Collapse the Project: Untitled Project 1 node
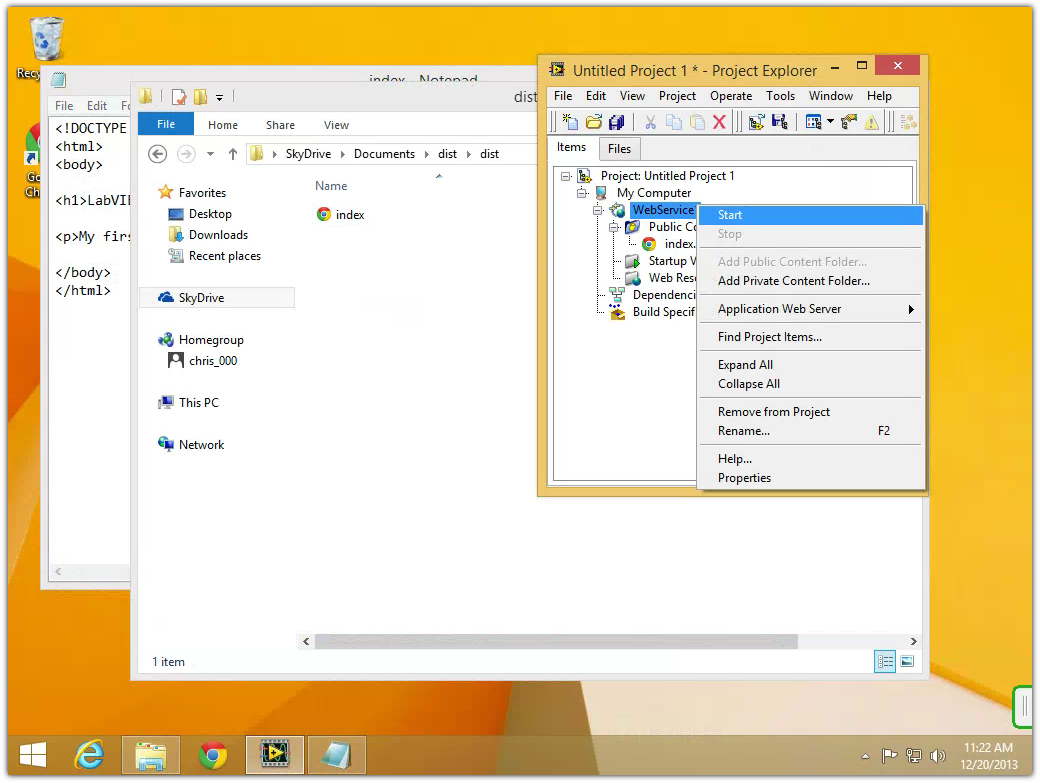 (x=566, y=176)
